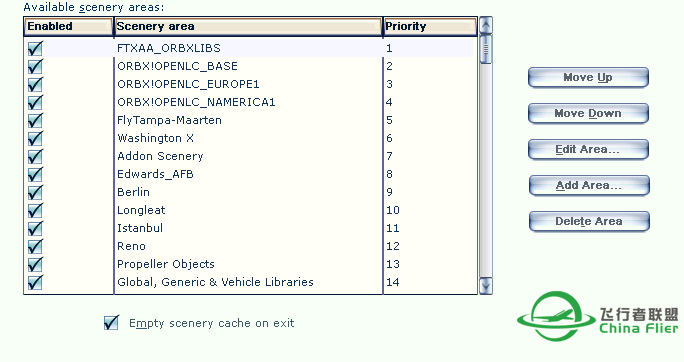Uncheck the FTXAA_ORBXLIBS enabled checkbox
This screenshot has height=362, width=684.
click(x=35, y=48)
